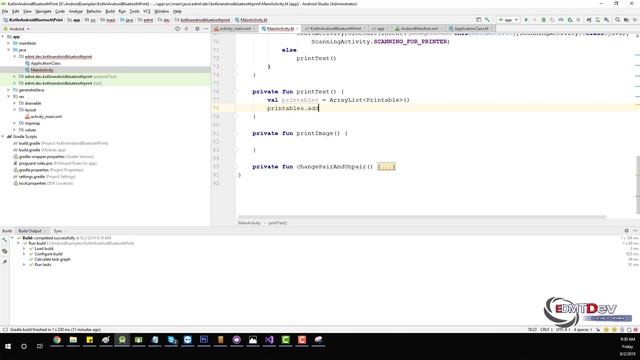640x360 pixels.
Task: Select local.properties file in tree
Action: [32, 183]
